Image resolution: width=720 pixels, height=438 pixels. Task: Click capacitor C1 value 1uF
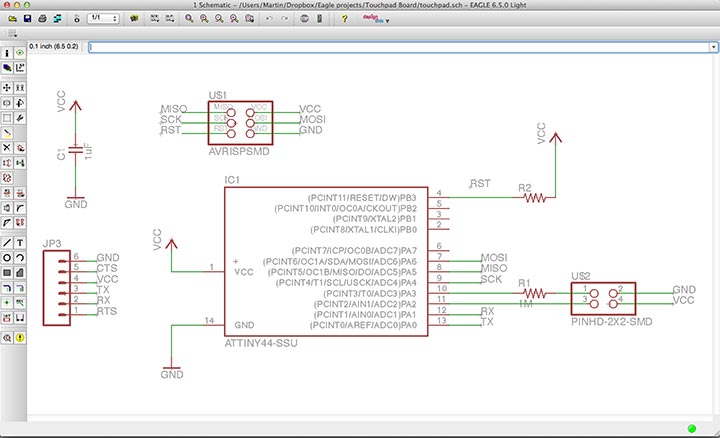coord(88,152)
